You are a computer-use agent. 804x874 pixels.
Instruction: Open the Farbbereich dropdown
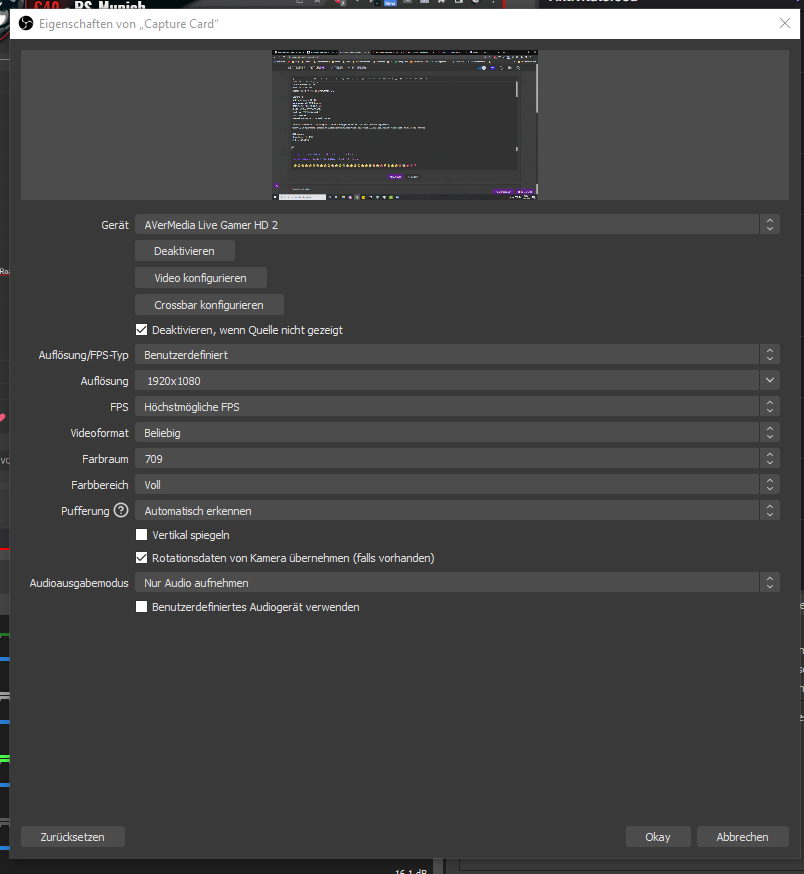click(x=457, y=485)
